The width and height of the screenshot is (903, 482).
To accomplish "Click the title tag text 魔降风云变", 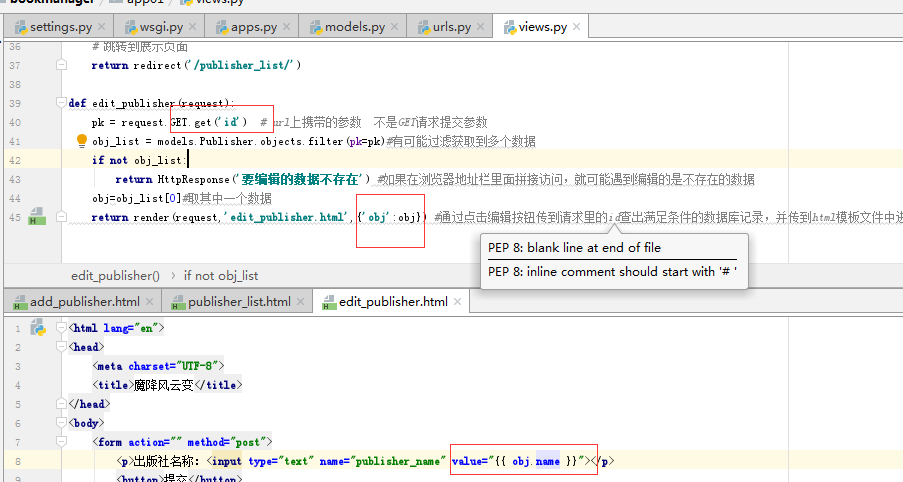I will 164,385.
